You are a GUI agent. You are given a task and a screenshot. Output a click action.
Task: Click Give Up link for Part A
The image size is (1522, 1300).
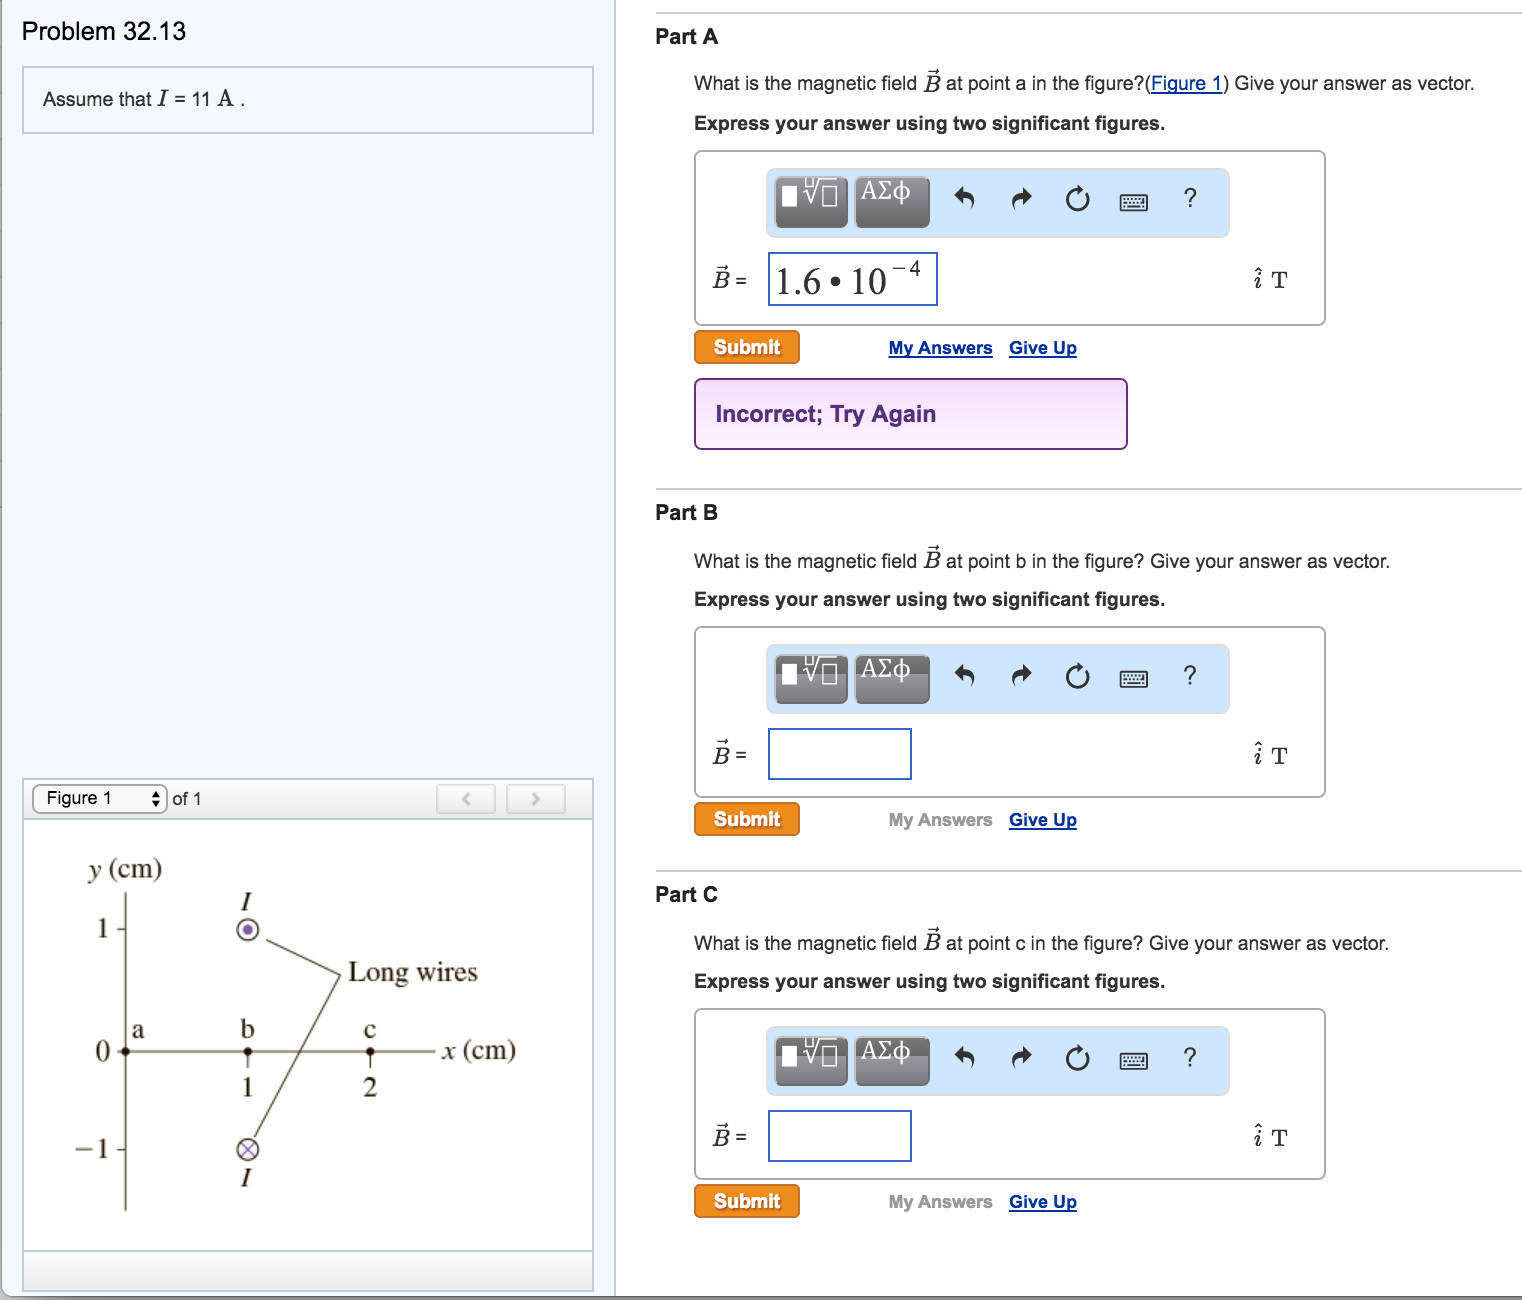pyautogui.click(x=1043, y=348)
